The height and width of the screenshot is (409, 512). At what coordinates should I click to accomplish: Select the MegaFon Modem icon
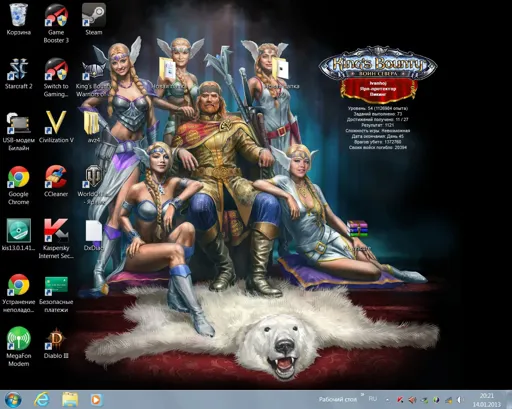tap(19, 347)
